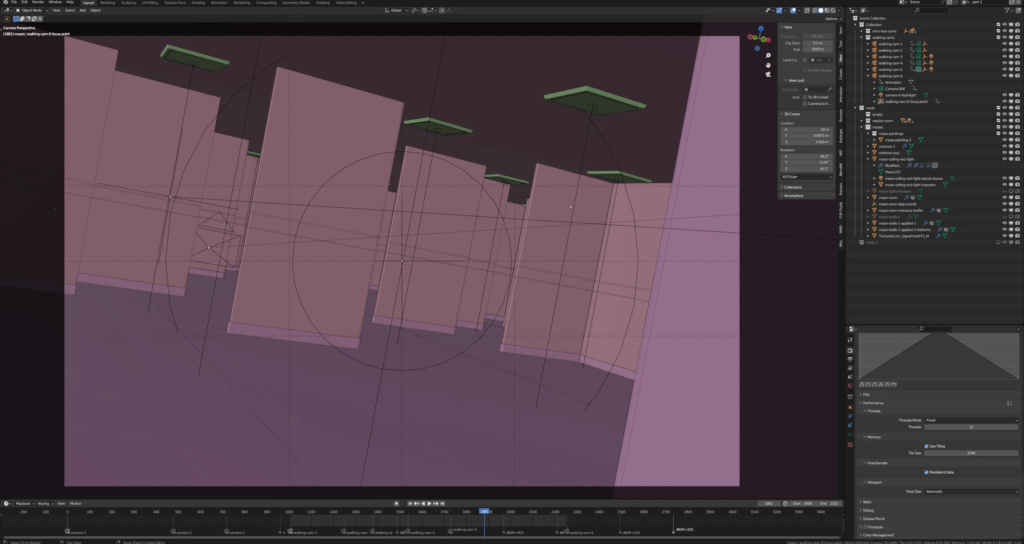The height and width of the screenshot is (544, 1024).
Task: Open the Object Mode dropdown
Action: [x=30, y=10]
